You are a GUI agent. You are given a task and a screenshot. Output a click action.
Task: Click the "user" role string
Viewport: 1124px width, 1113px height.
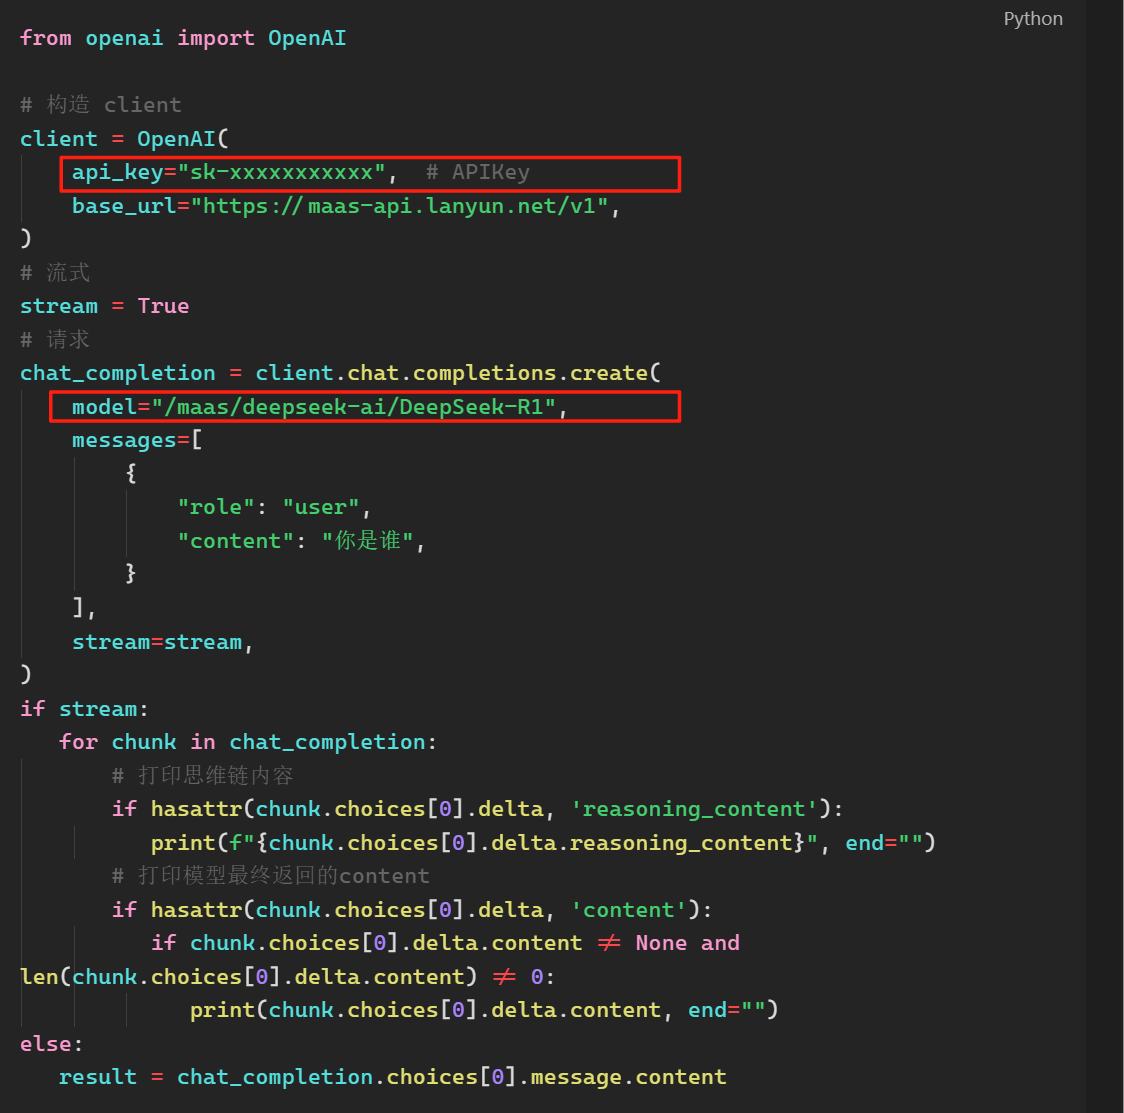[320, 507]
